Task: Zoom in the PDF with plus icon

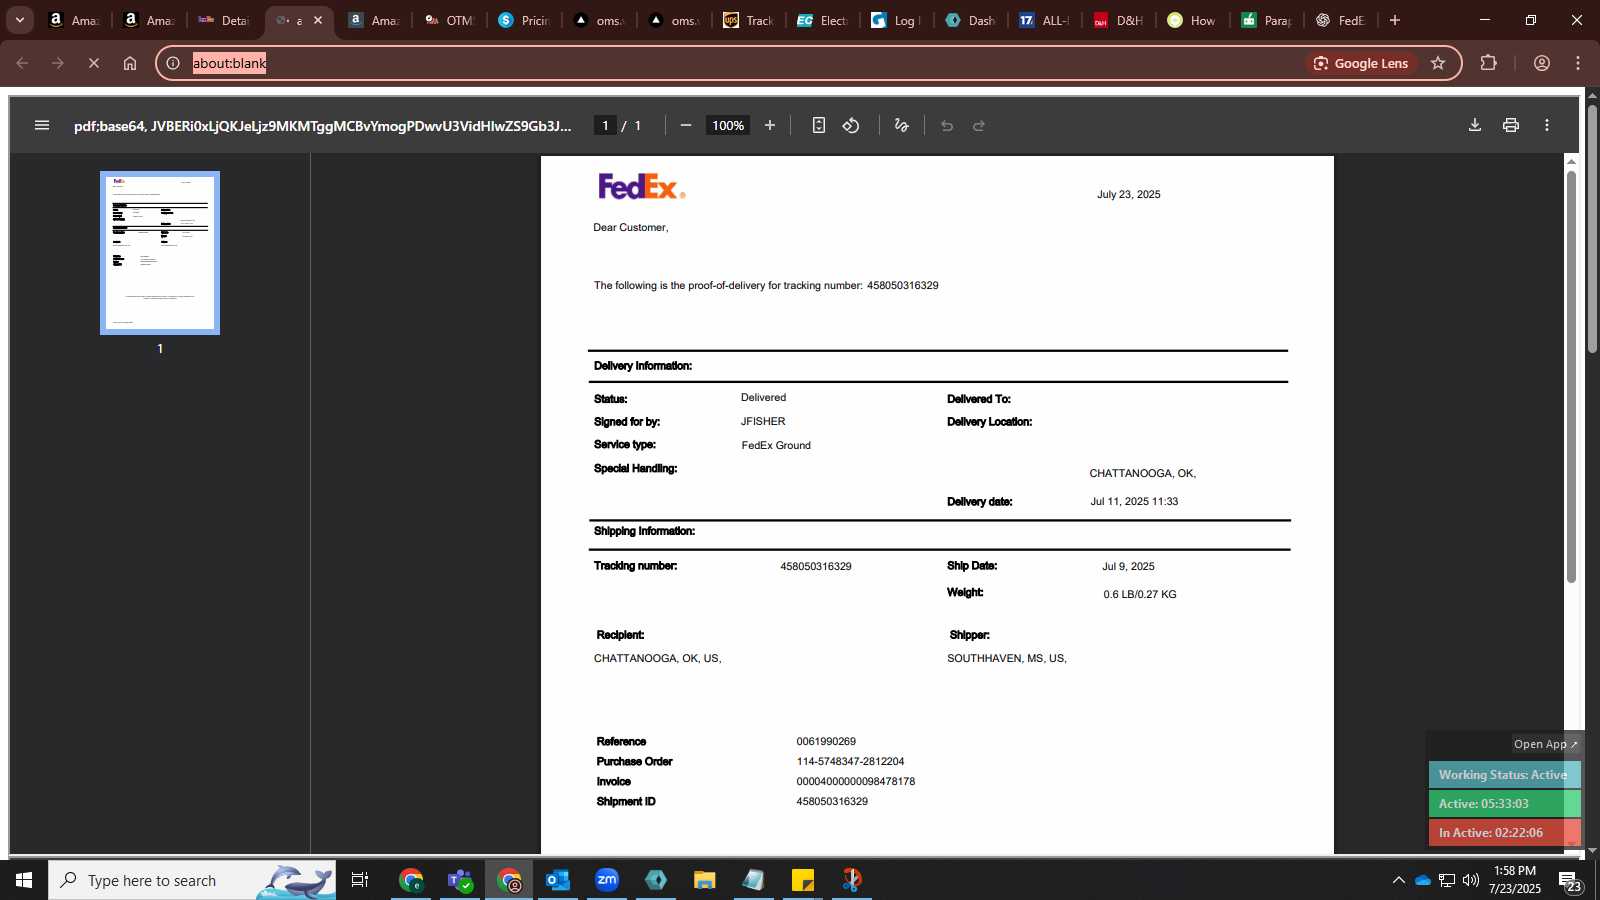Action: pyautogui.click(x=770, y=125)
